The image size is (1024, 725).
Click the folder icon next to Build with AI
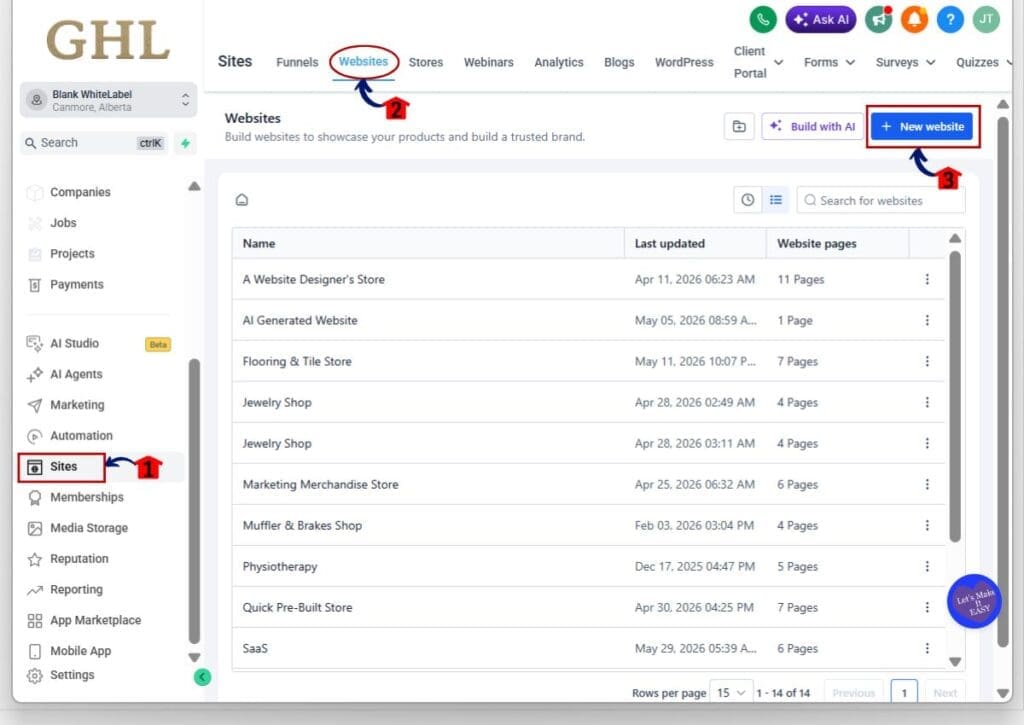pos(739,126)
